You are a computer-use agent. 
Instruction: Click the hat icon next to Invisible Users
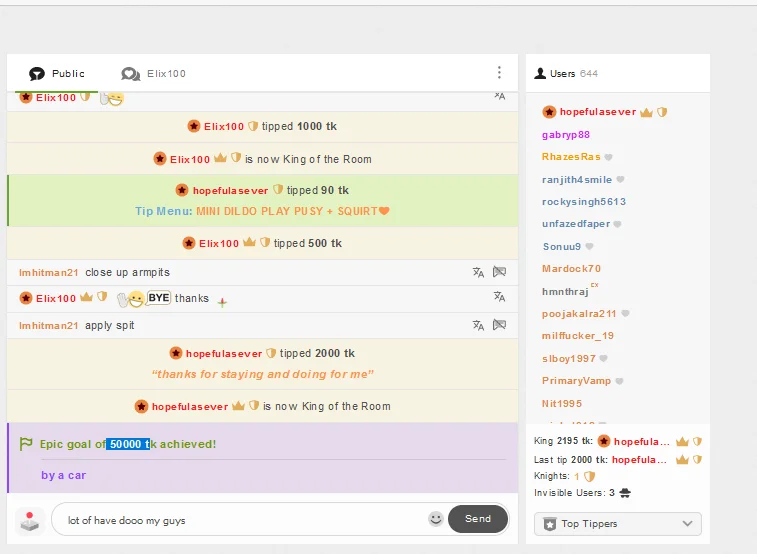625,493
